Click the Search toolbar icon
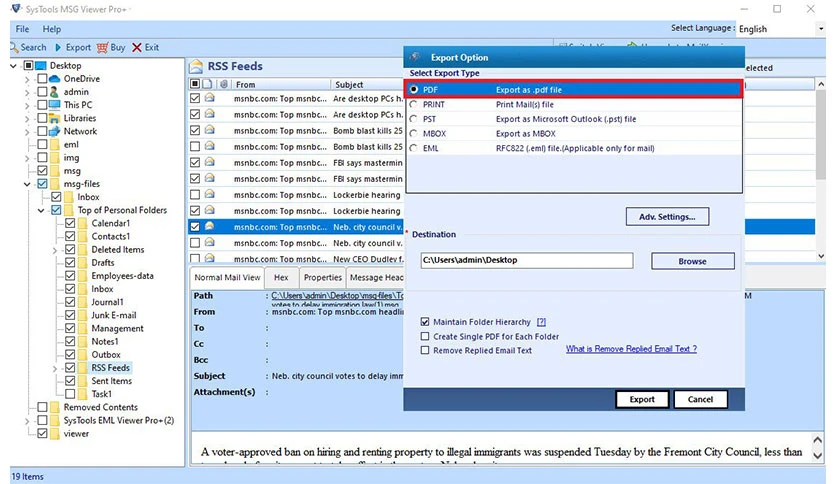This screenshot has height=484, width=836. (14, 47)
